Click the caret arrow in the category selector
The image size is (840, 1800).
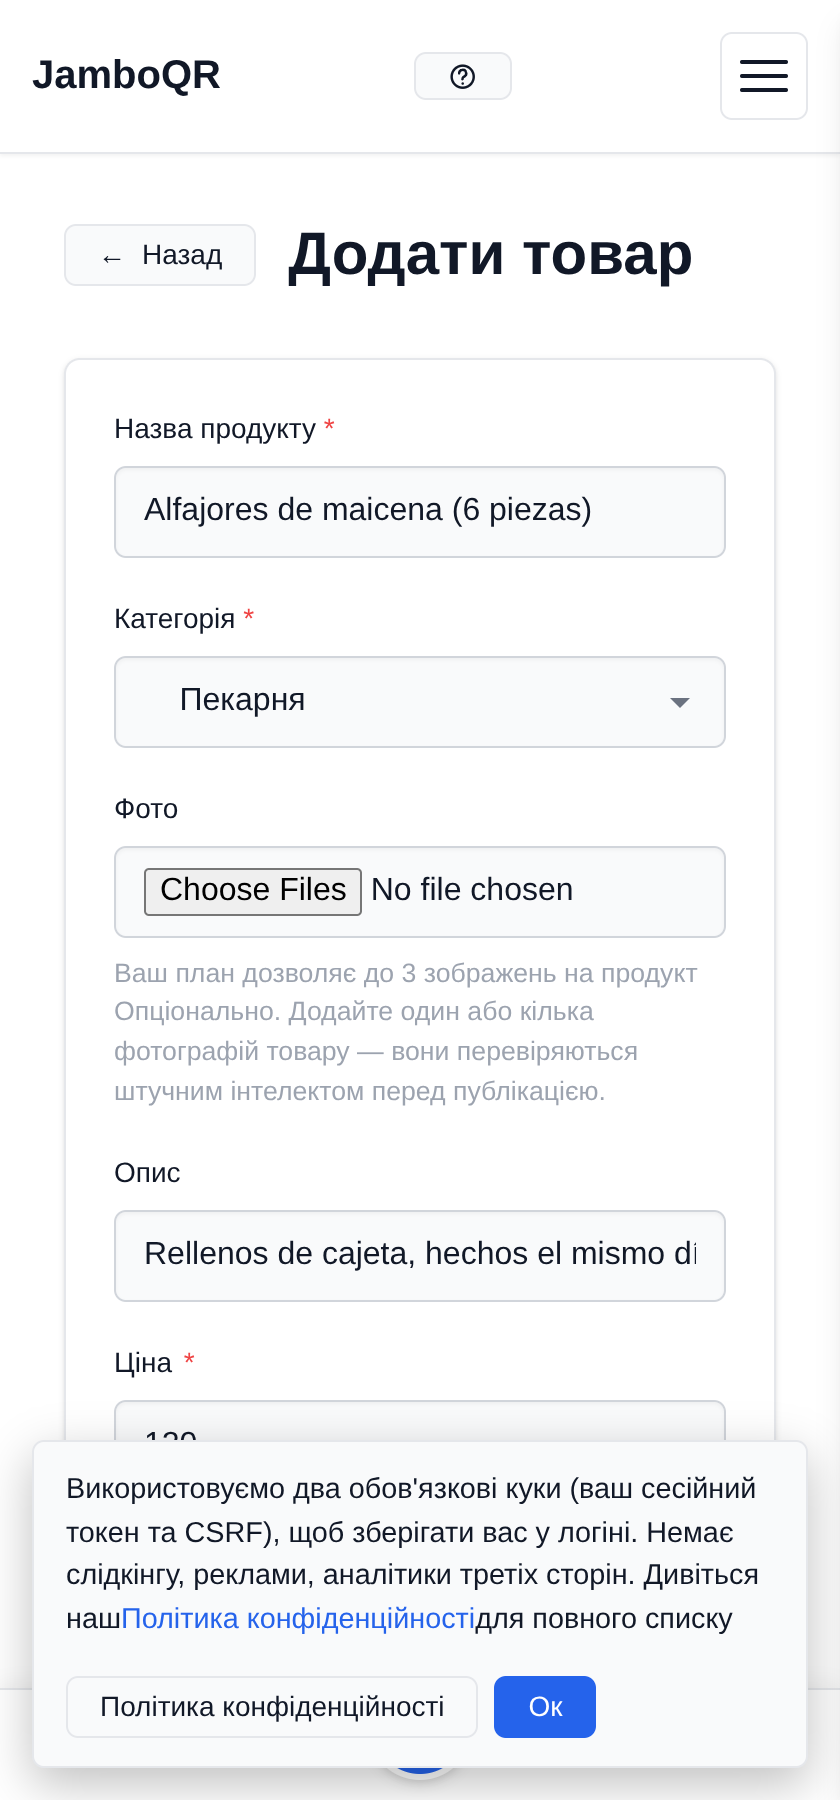(x=680, y=703)
